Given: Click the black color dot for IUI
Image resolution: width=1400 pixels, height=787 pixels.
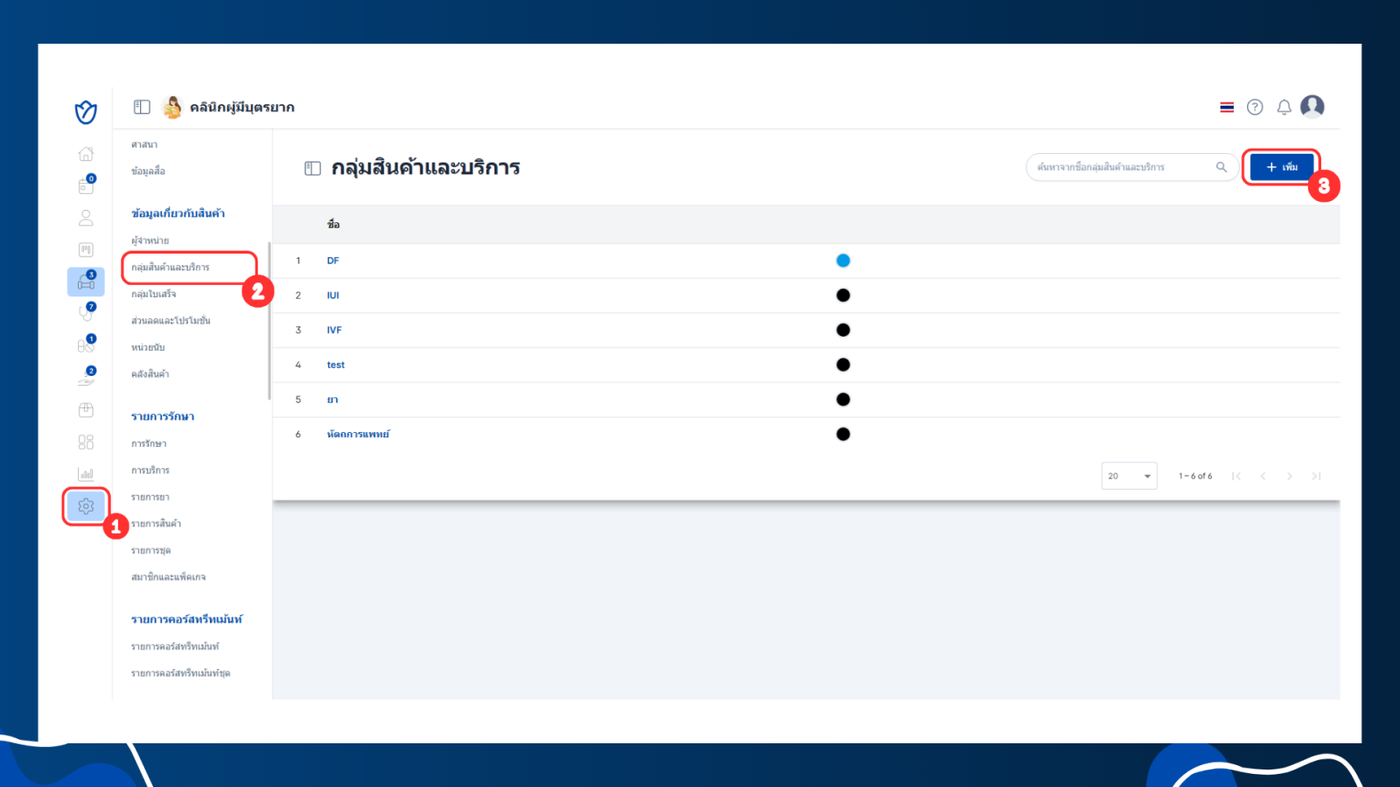Looking at the screenshot, I should (x=843, y=296).
